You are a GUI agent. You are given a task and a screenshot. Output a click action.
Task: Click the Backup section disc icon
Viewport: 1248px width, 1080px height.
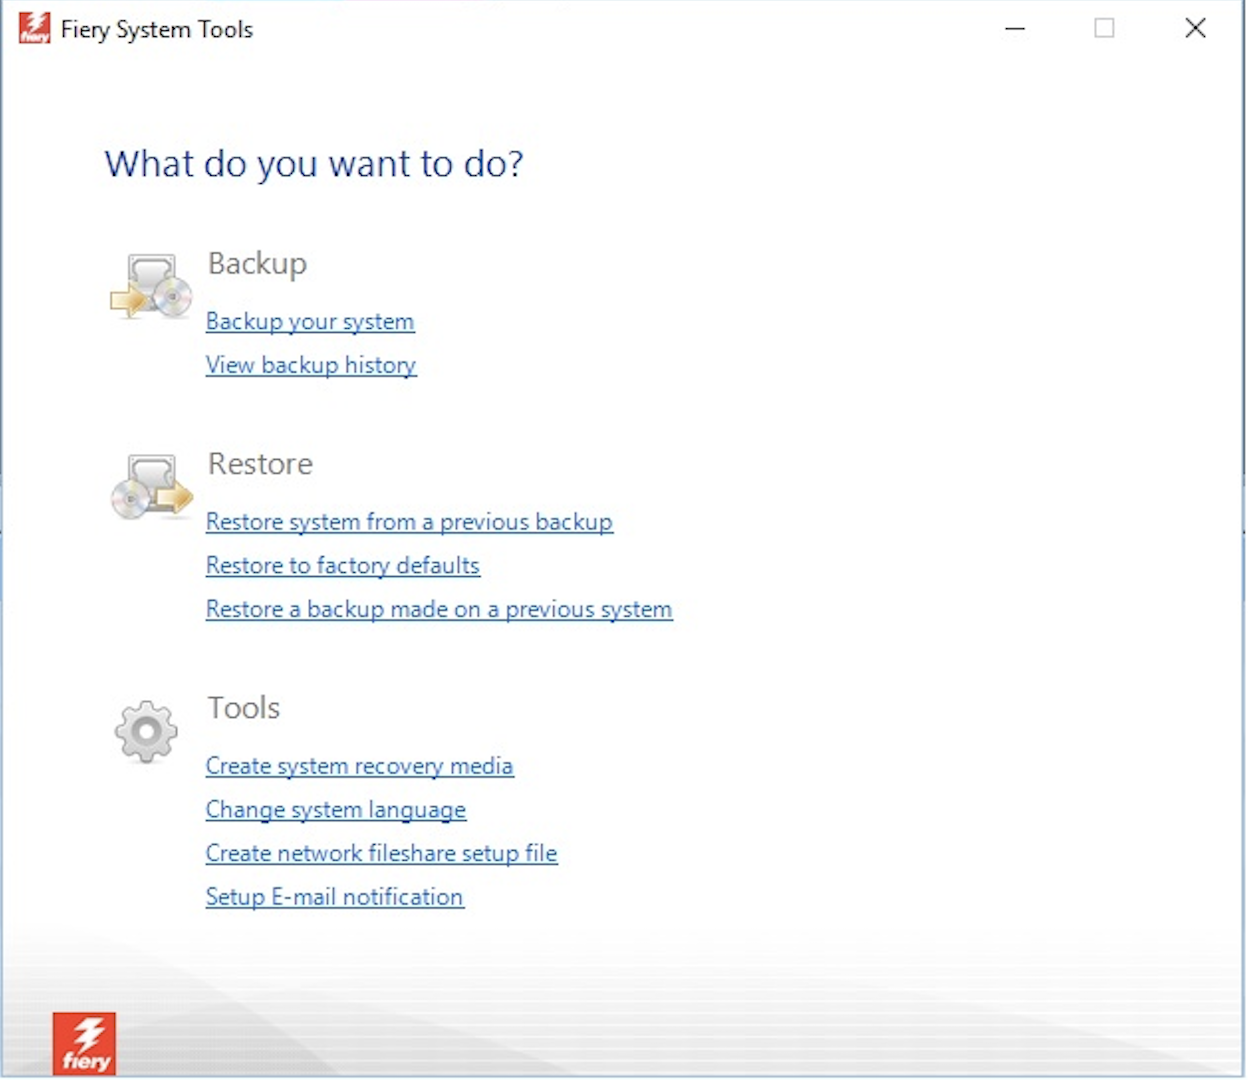coord(151,287)
